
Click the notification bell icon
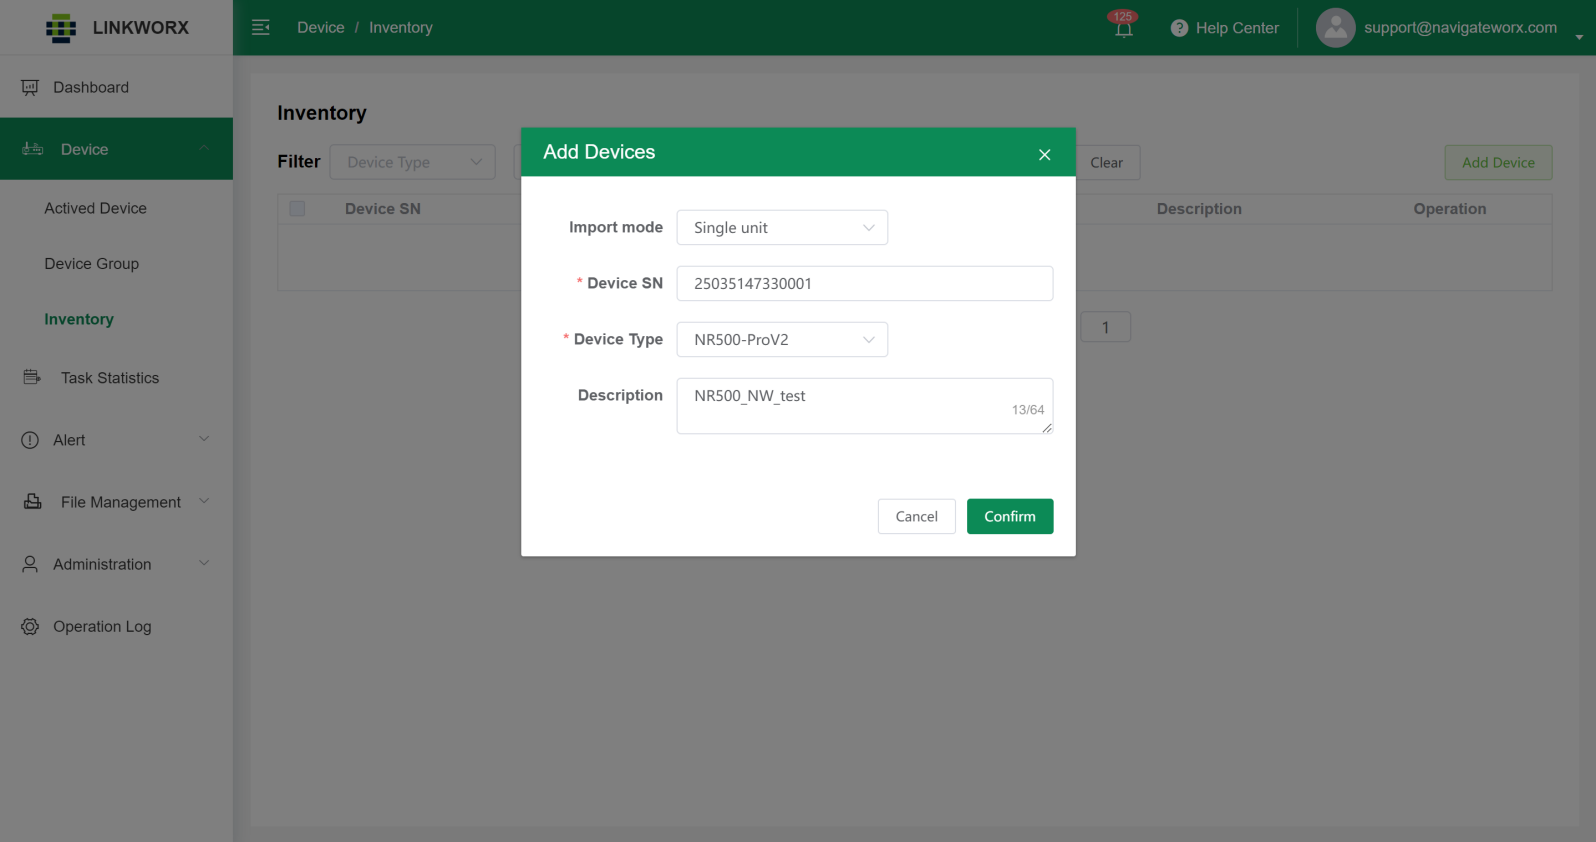pyautogui.click(x=1123, y=29)
